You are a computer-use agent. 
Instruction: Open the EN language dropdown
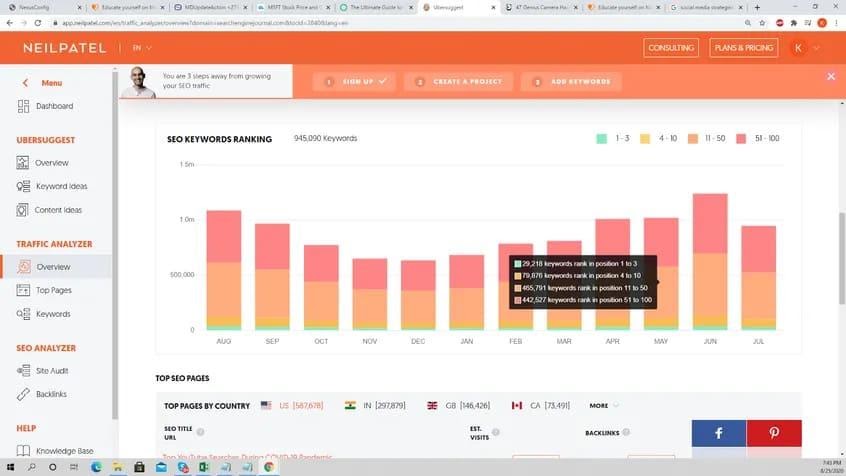pos(142,48)
